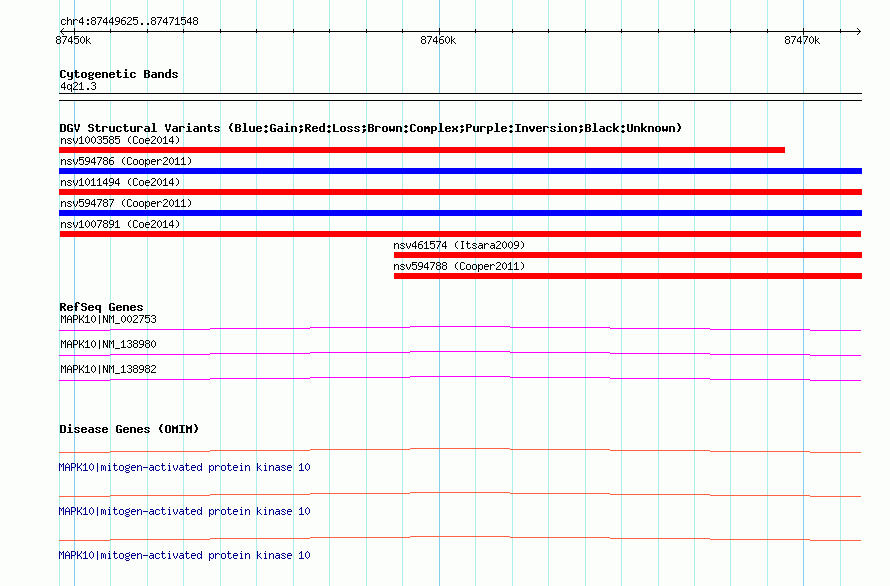
Task: Select the nsv461574 (Itsara2009) red bar
Action: (x=628, y=255)
